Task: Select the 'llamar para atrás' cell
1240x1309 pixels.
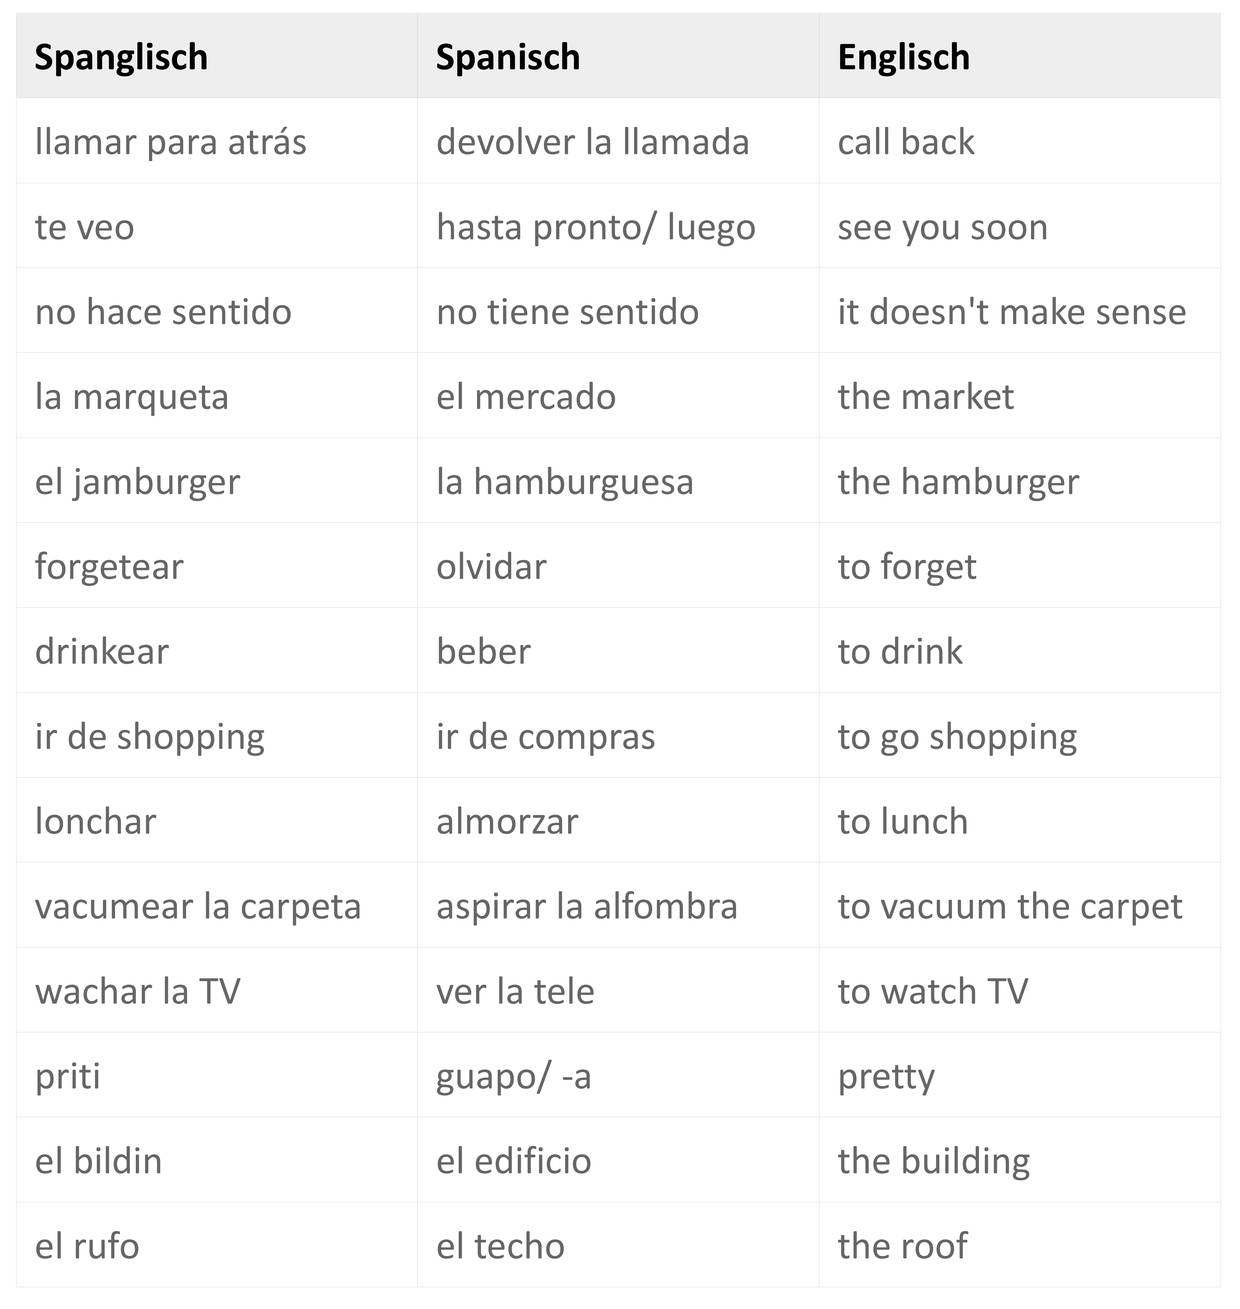Action: click(x=171, y=142)
